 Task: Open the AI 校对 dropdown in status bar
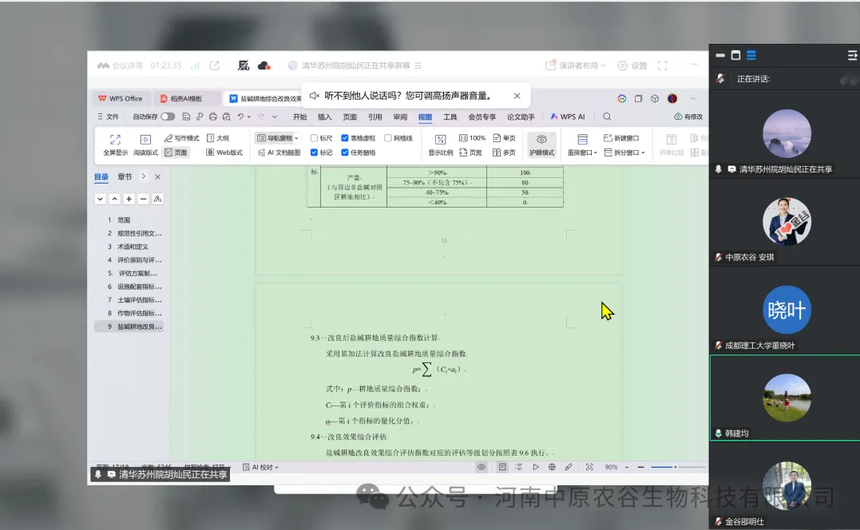point(261,467)
